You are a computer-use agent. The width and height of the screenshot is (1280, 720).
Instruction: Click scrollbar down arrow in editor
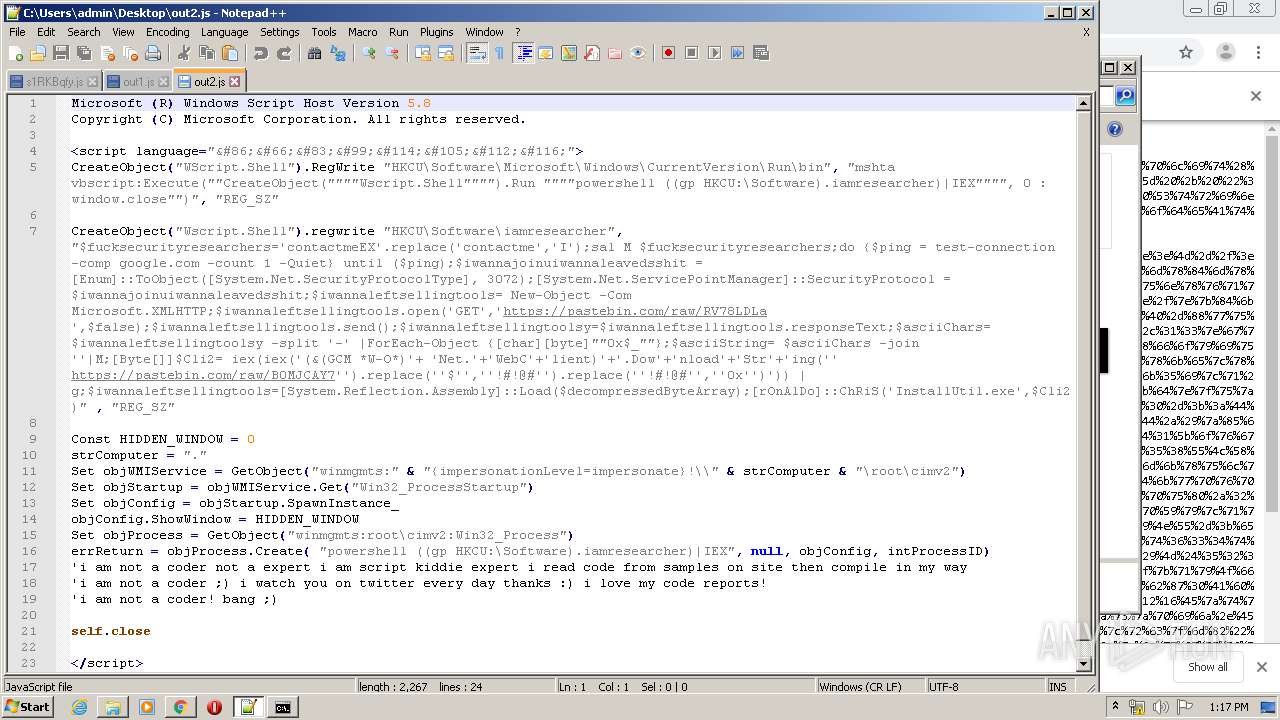(1083, 664)
